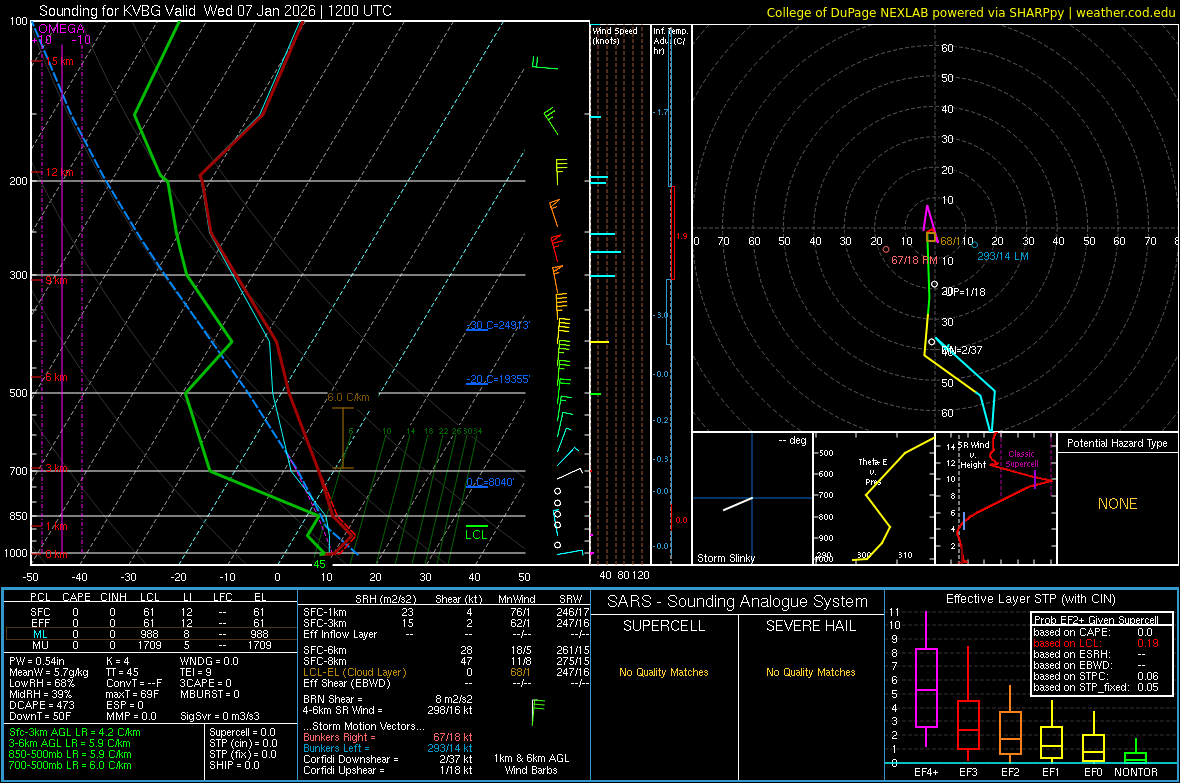Select the highlighted ML parcel row
The height and width of the screenshot is (783, 1180).
pos(150,635)
